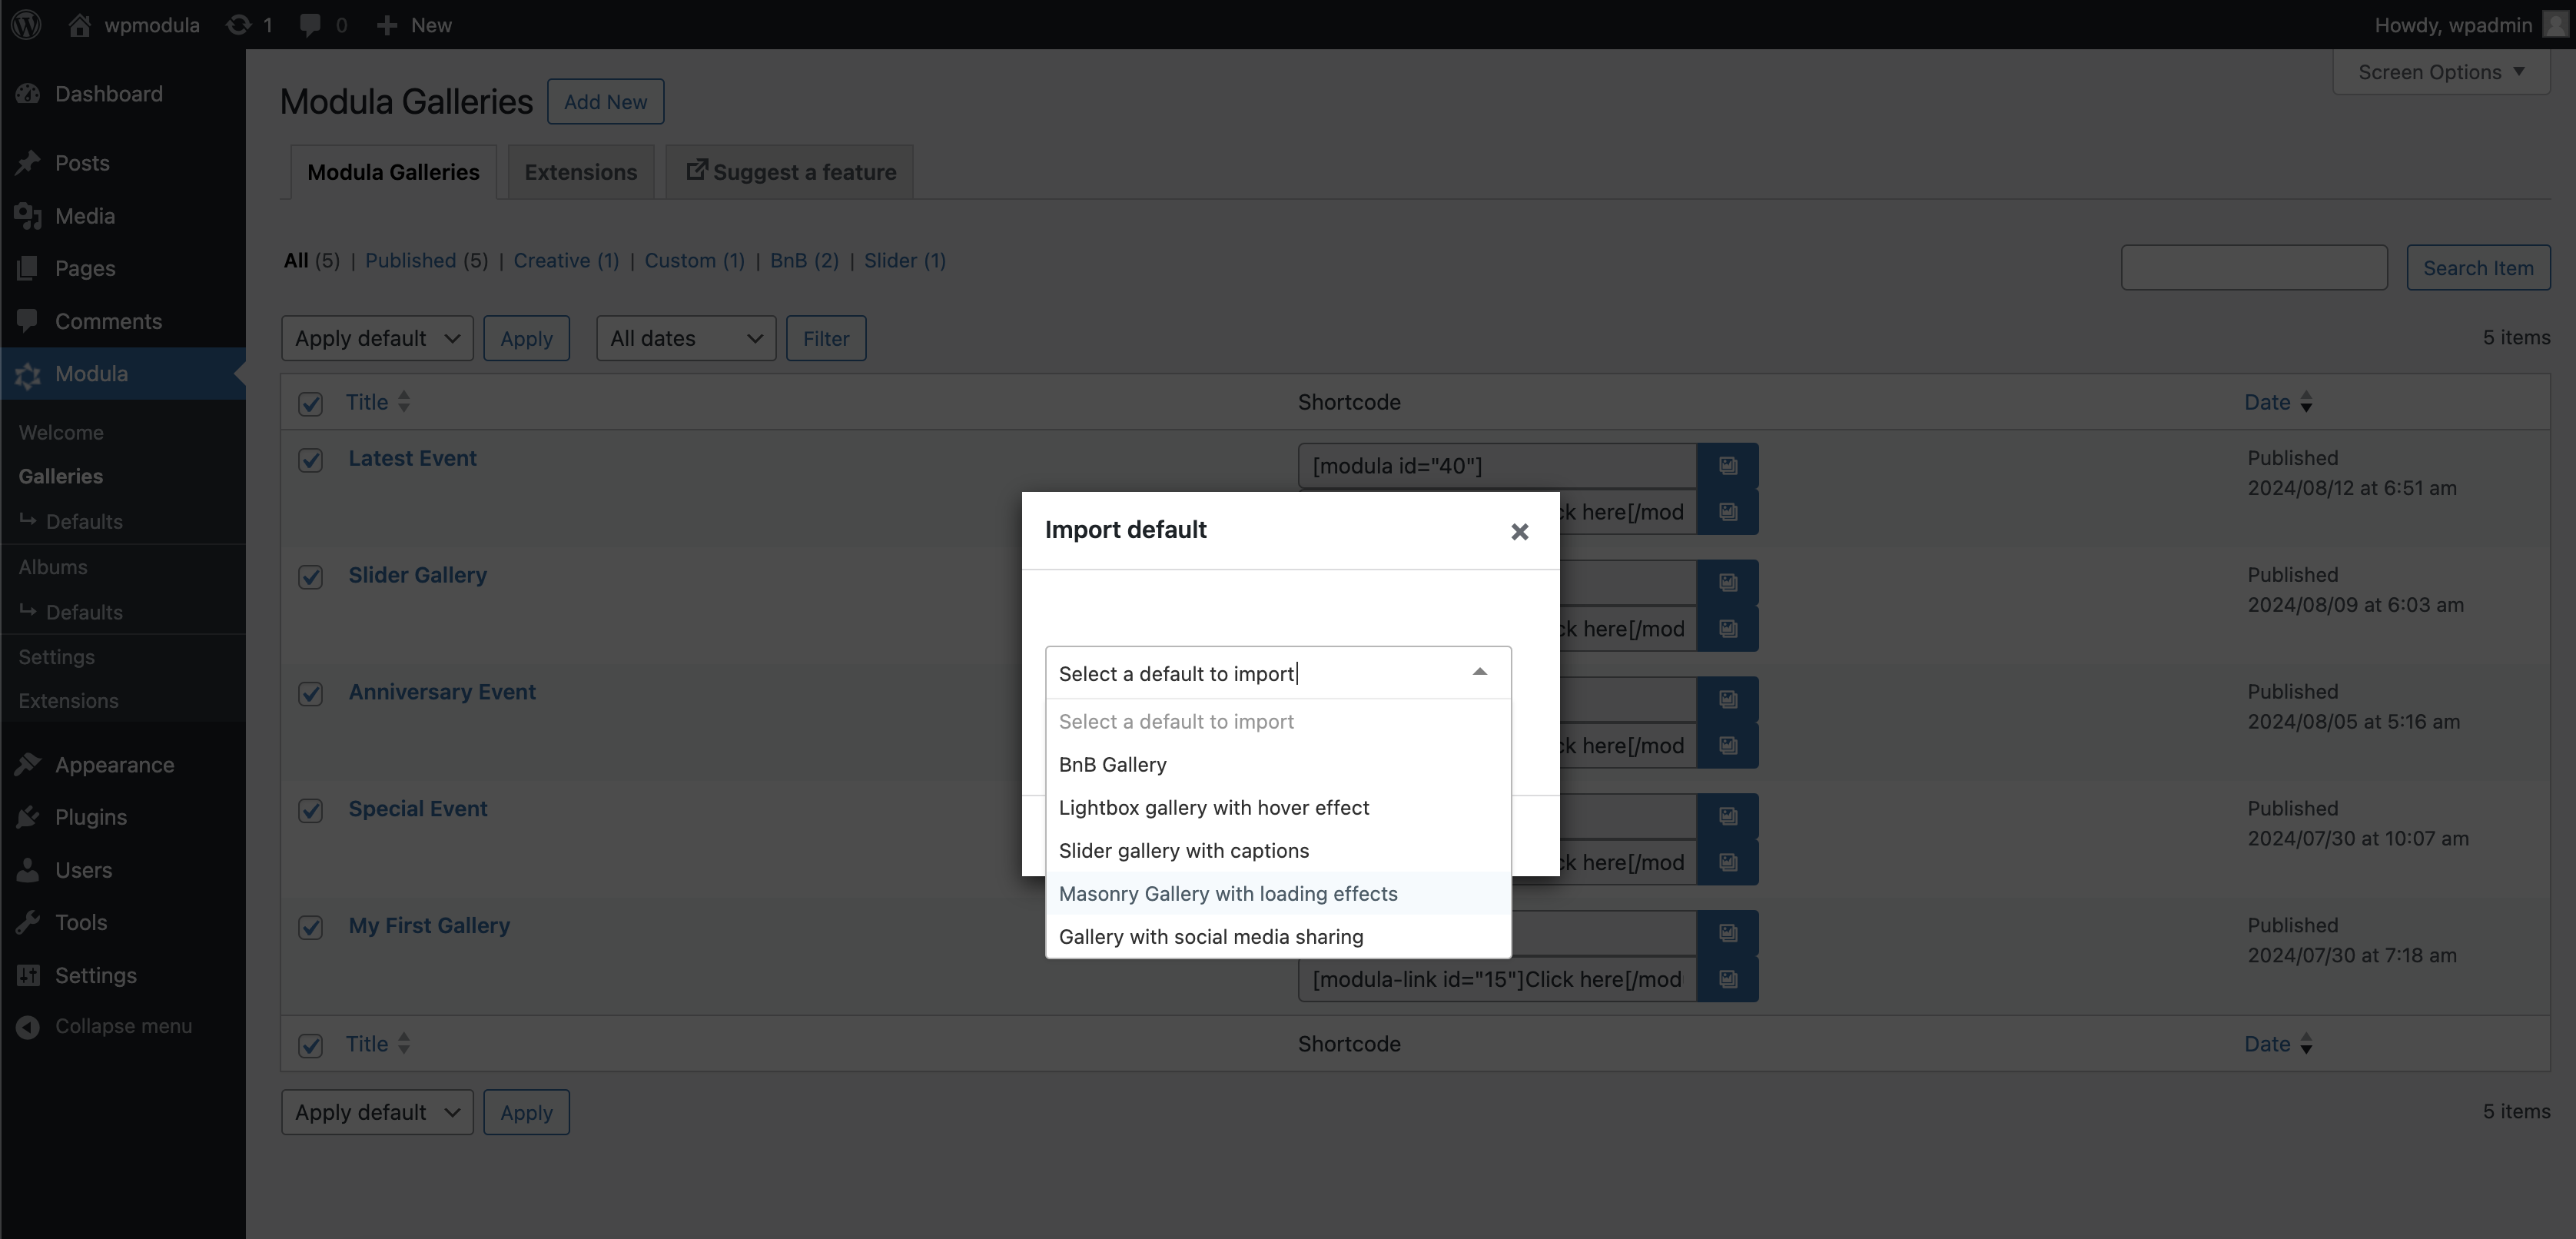
Task: Click the WordPress logo icon
Action: tap(27, 24)
